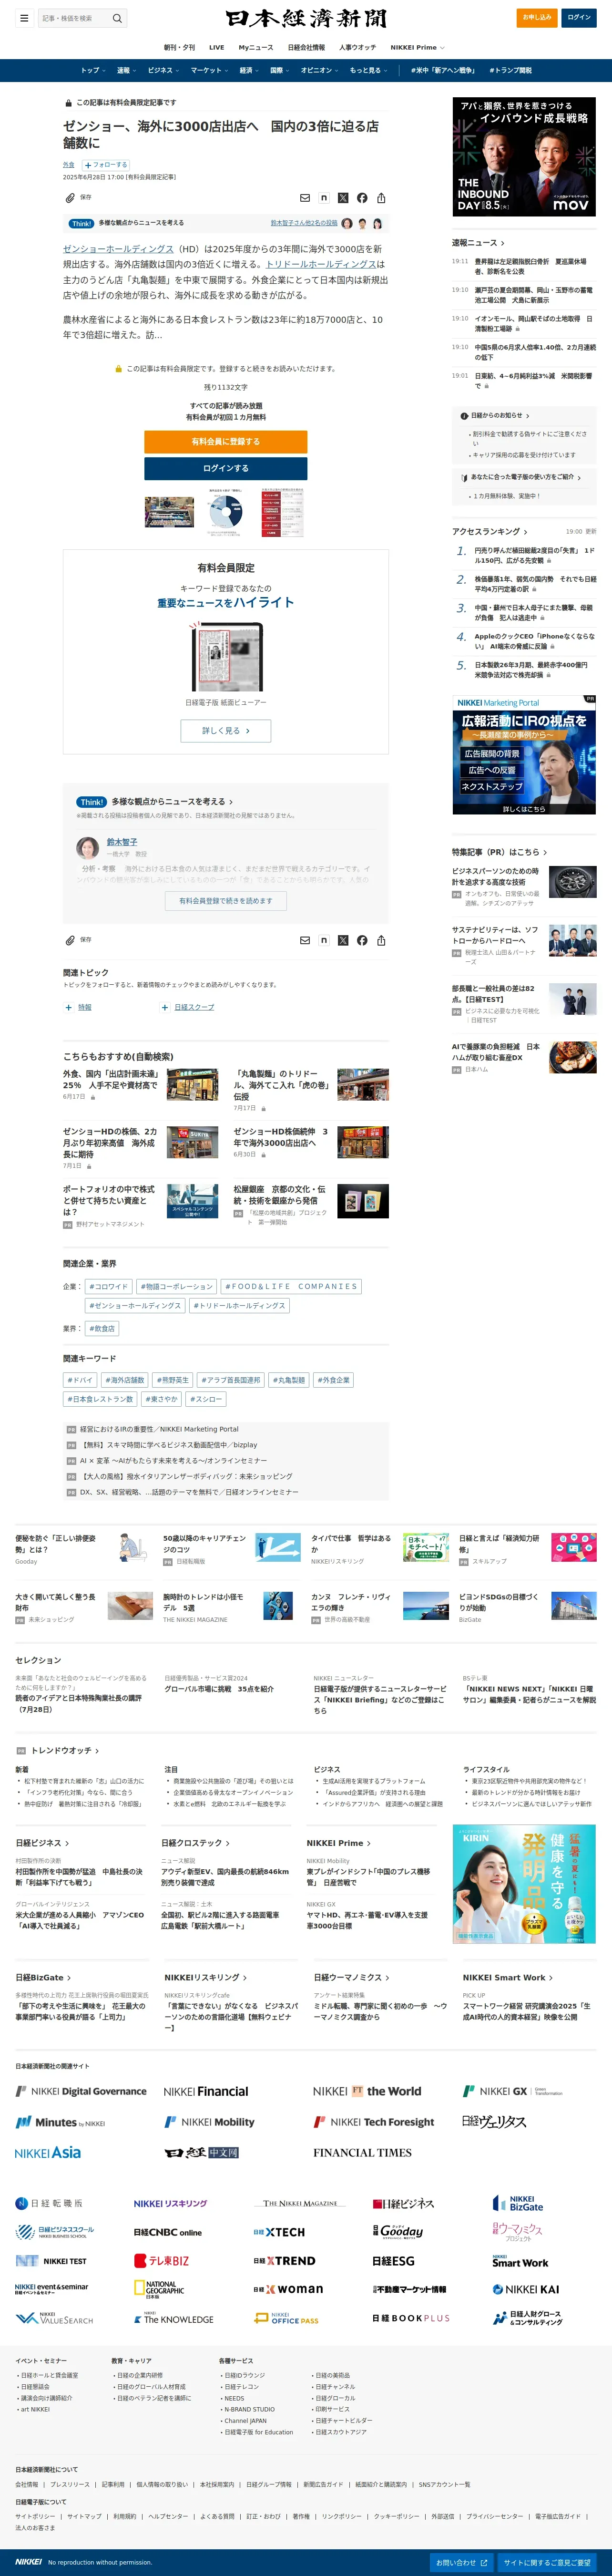The width and height of the screenshot is (612, 2576).
Task: Open 日経からのお知らせ notice header
Action: pyautogui.click(x=495, y=415)
